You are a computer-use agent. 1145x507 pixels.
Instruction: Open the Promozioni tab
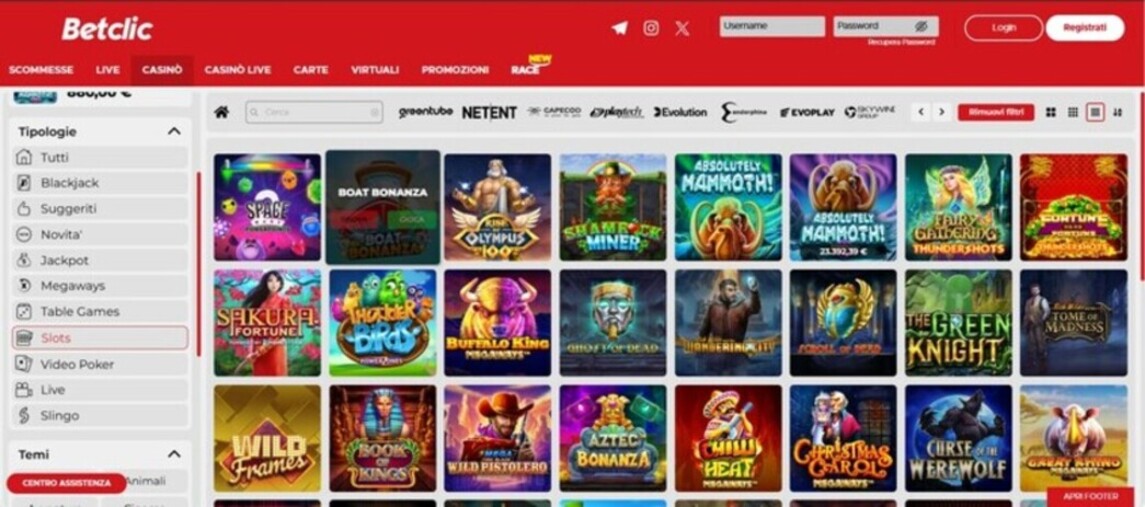(x=455, y=70)
